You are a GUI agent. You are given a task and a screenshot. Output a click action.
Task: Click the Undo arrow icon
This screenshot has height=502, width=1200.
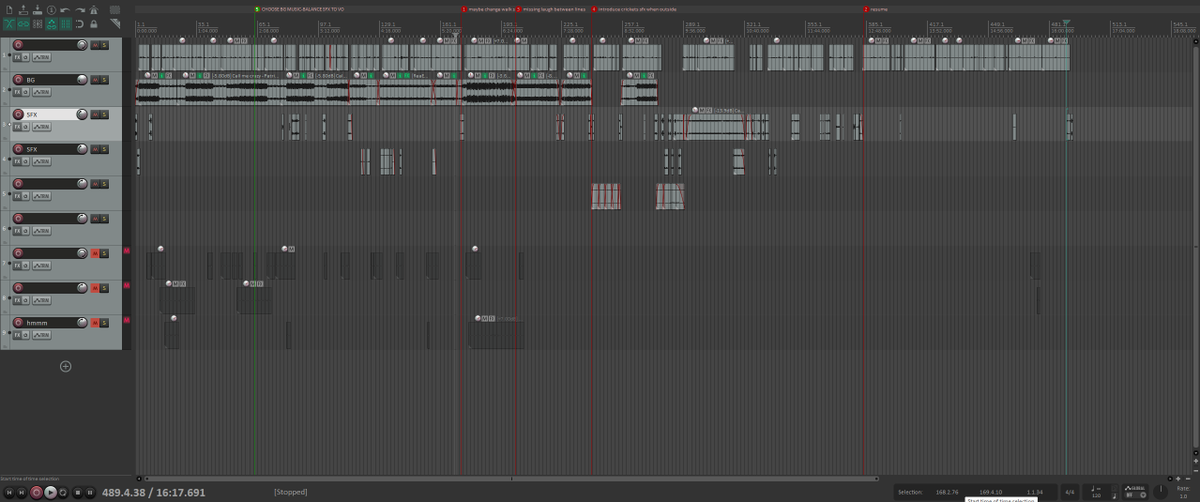[65, 10]
